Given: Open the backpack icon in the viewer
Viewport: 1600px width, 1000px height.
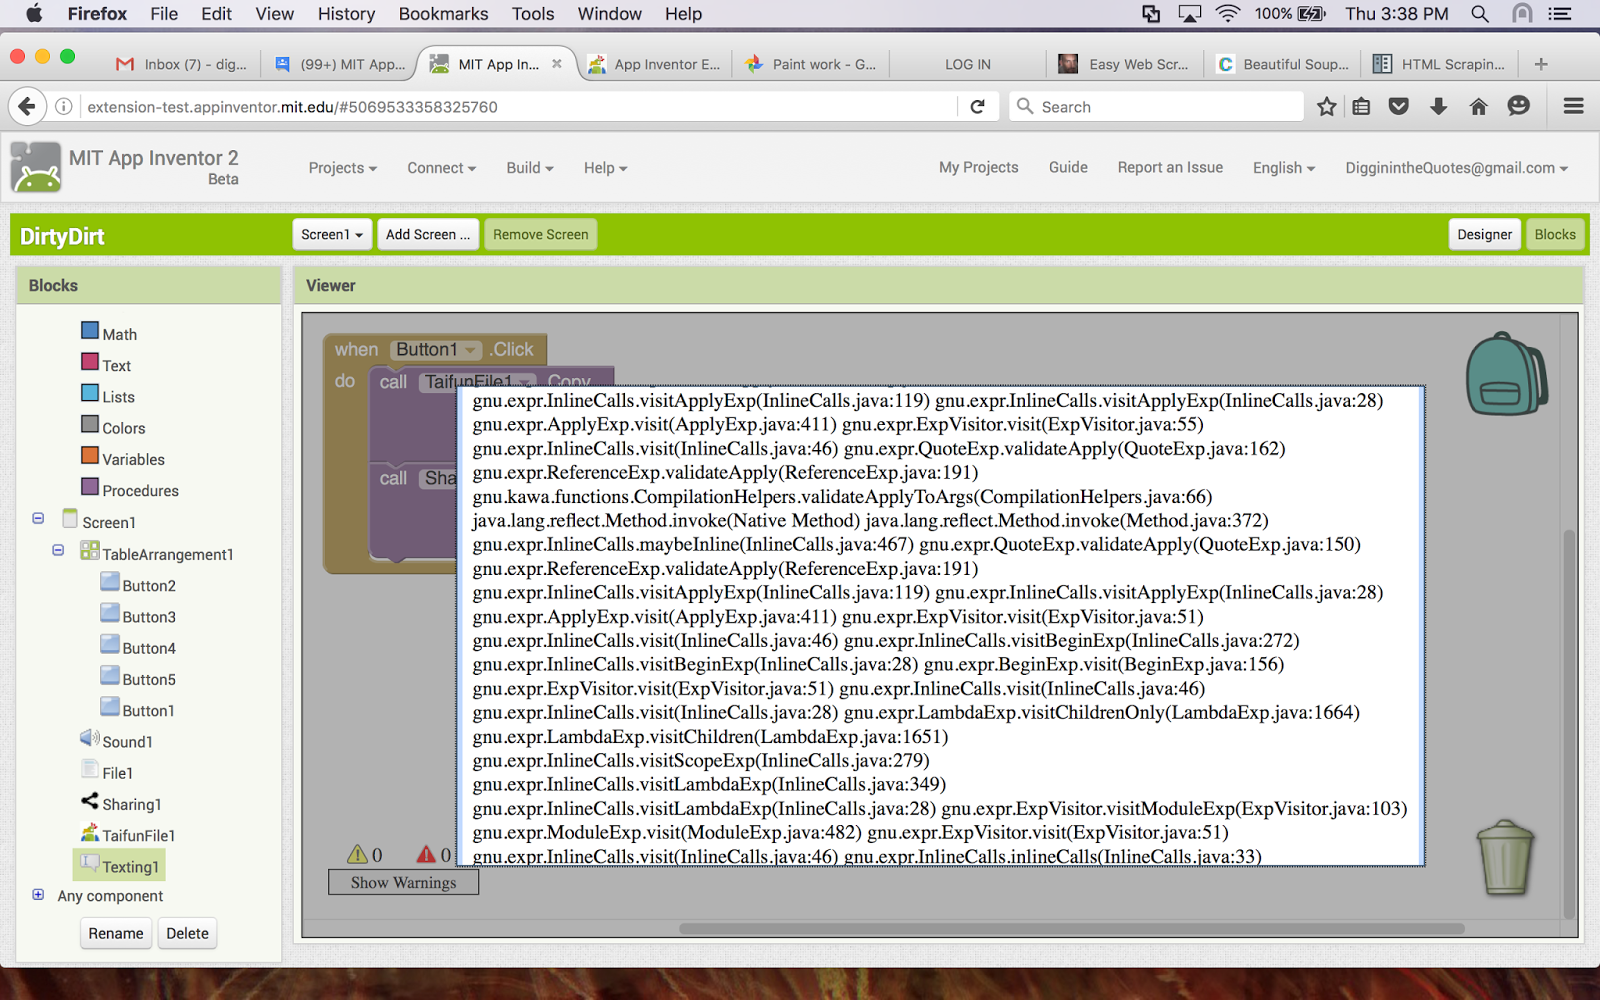Looking at the screenshot, I should click(1506, 374).
